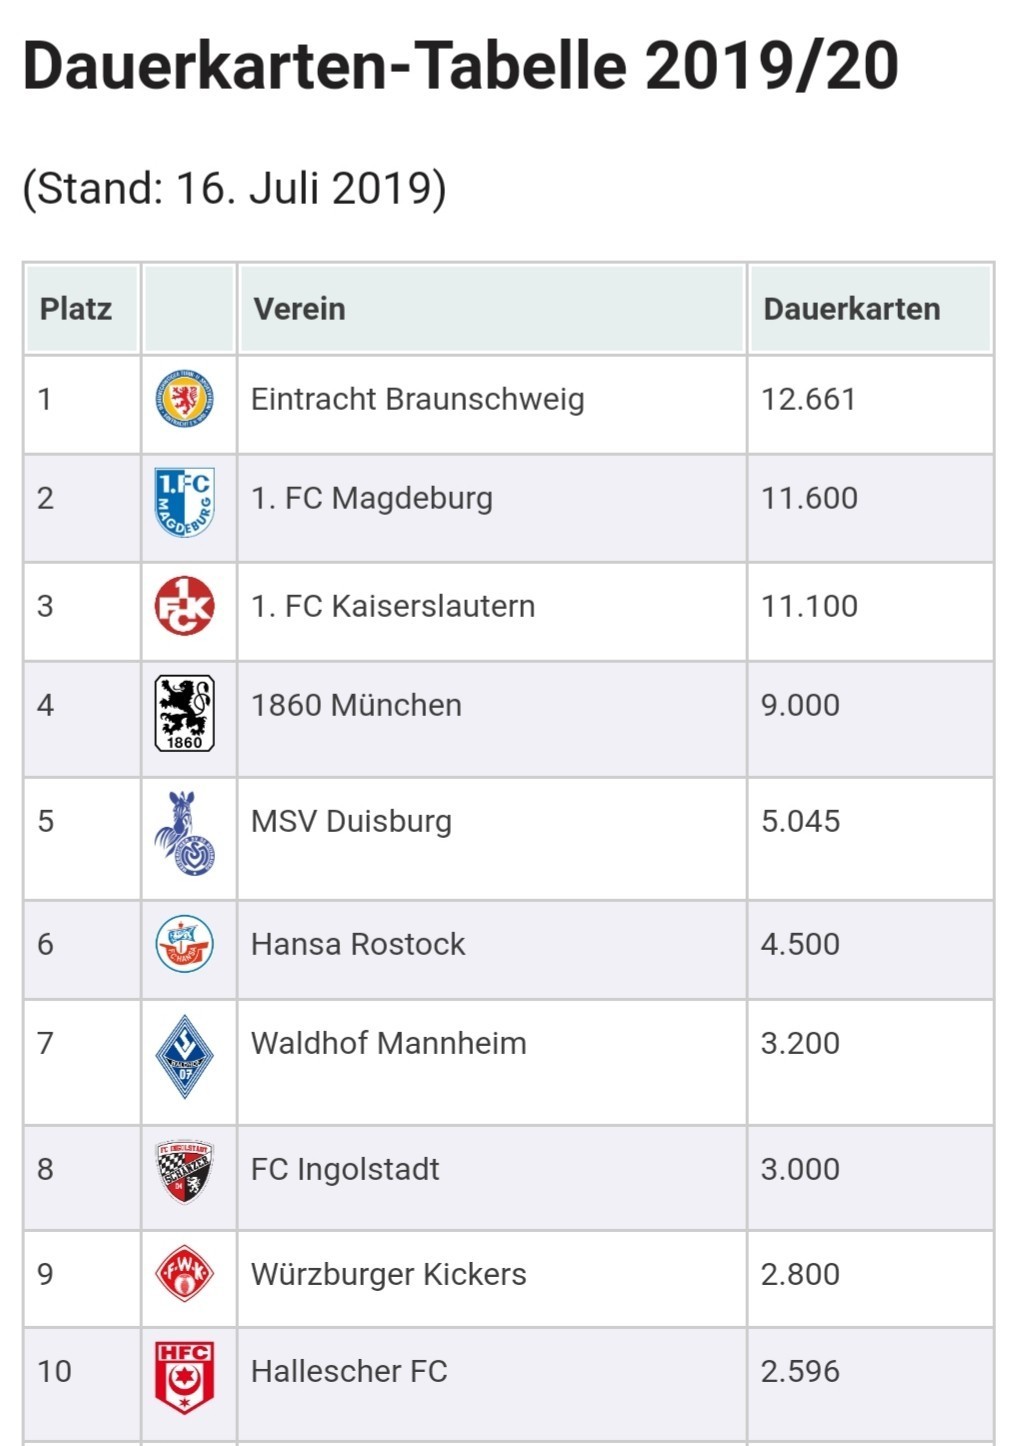Click the Dauerkarten-Tabelle 2019/20 heading
This screenshot has height=1446, width=1015.
tap(460, 66)
